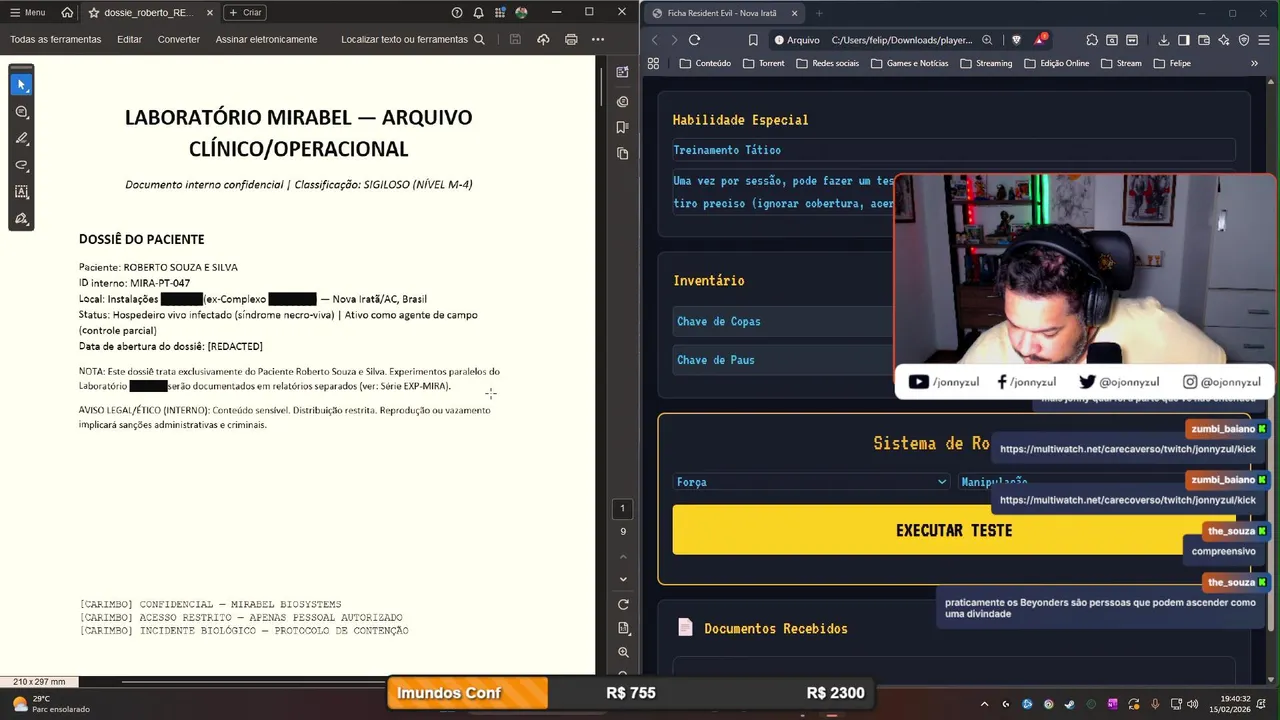The image size is (1280, 720).
Task: Click the Criar button in Acrobat
Action: pos(244,12)
